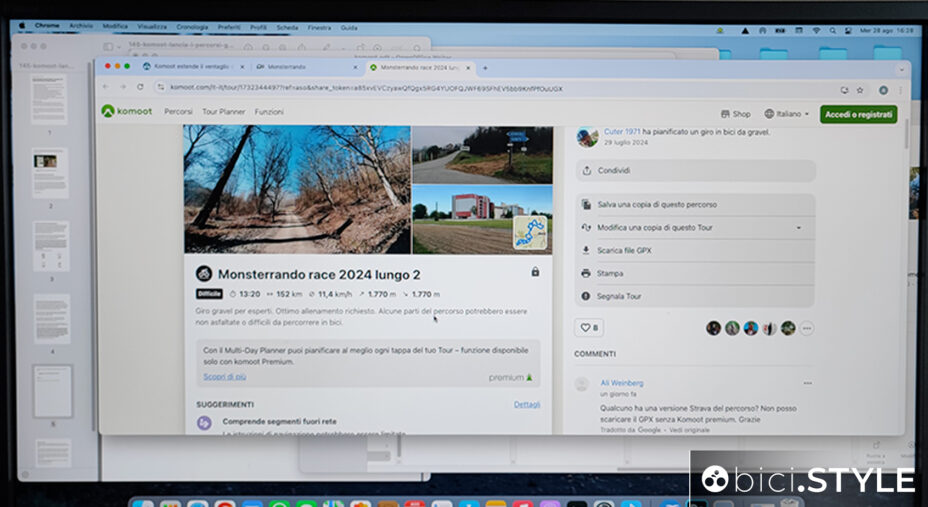
Task: Open Funzioni in komoot navigation
Action: click(x=269, y=111)
